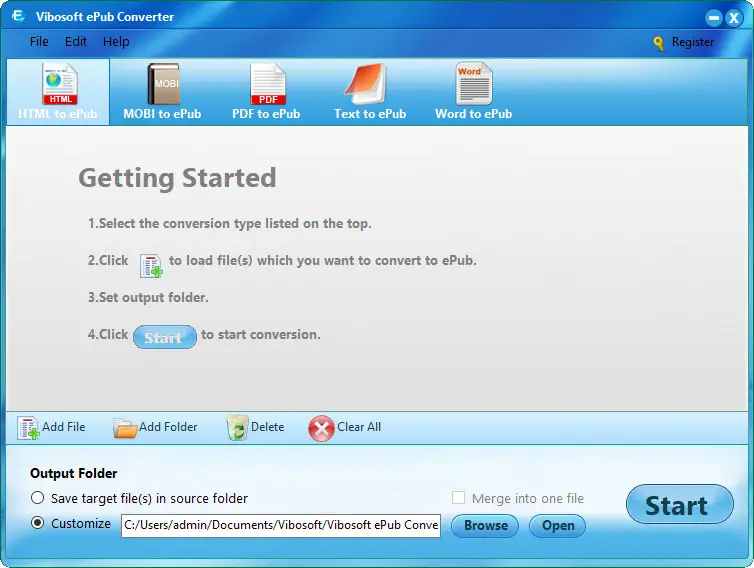Close the ePub Converter window

pyautogui.click(x=734, y=18)
